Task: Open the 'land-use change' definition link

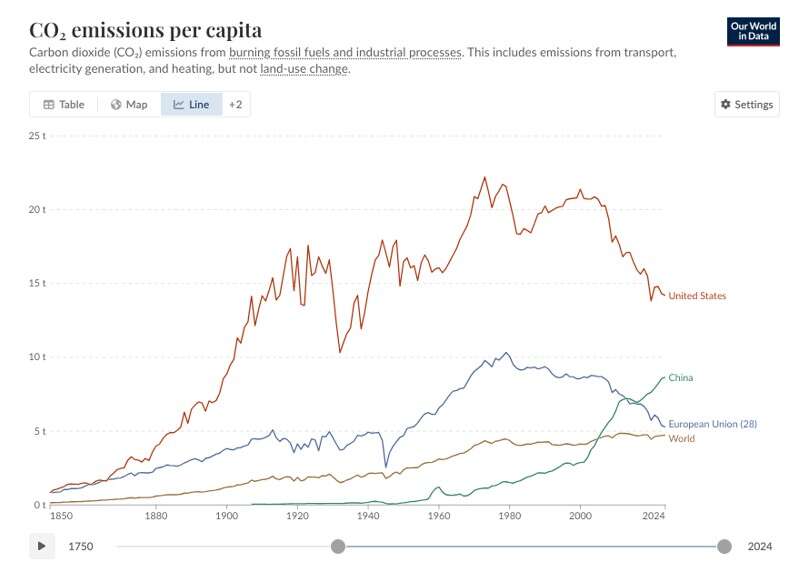Action: 304,68
